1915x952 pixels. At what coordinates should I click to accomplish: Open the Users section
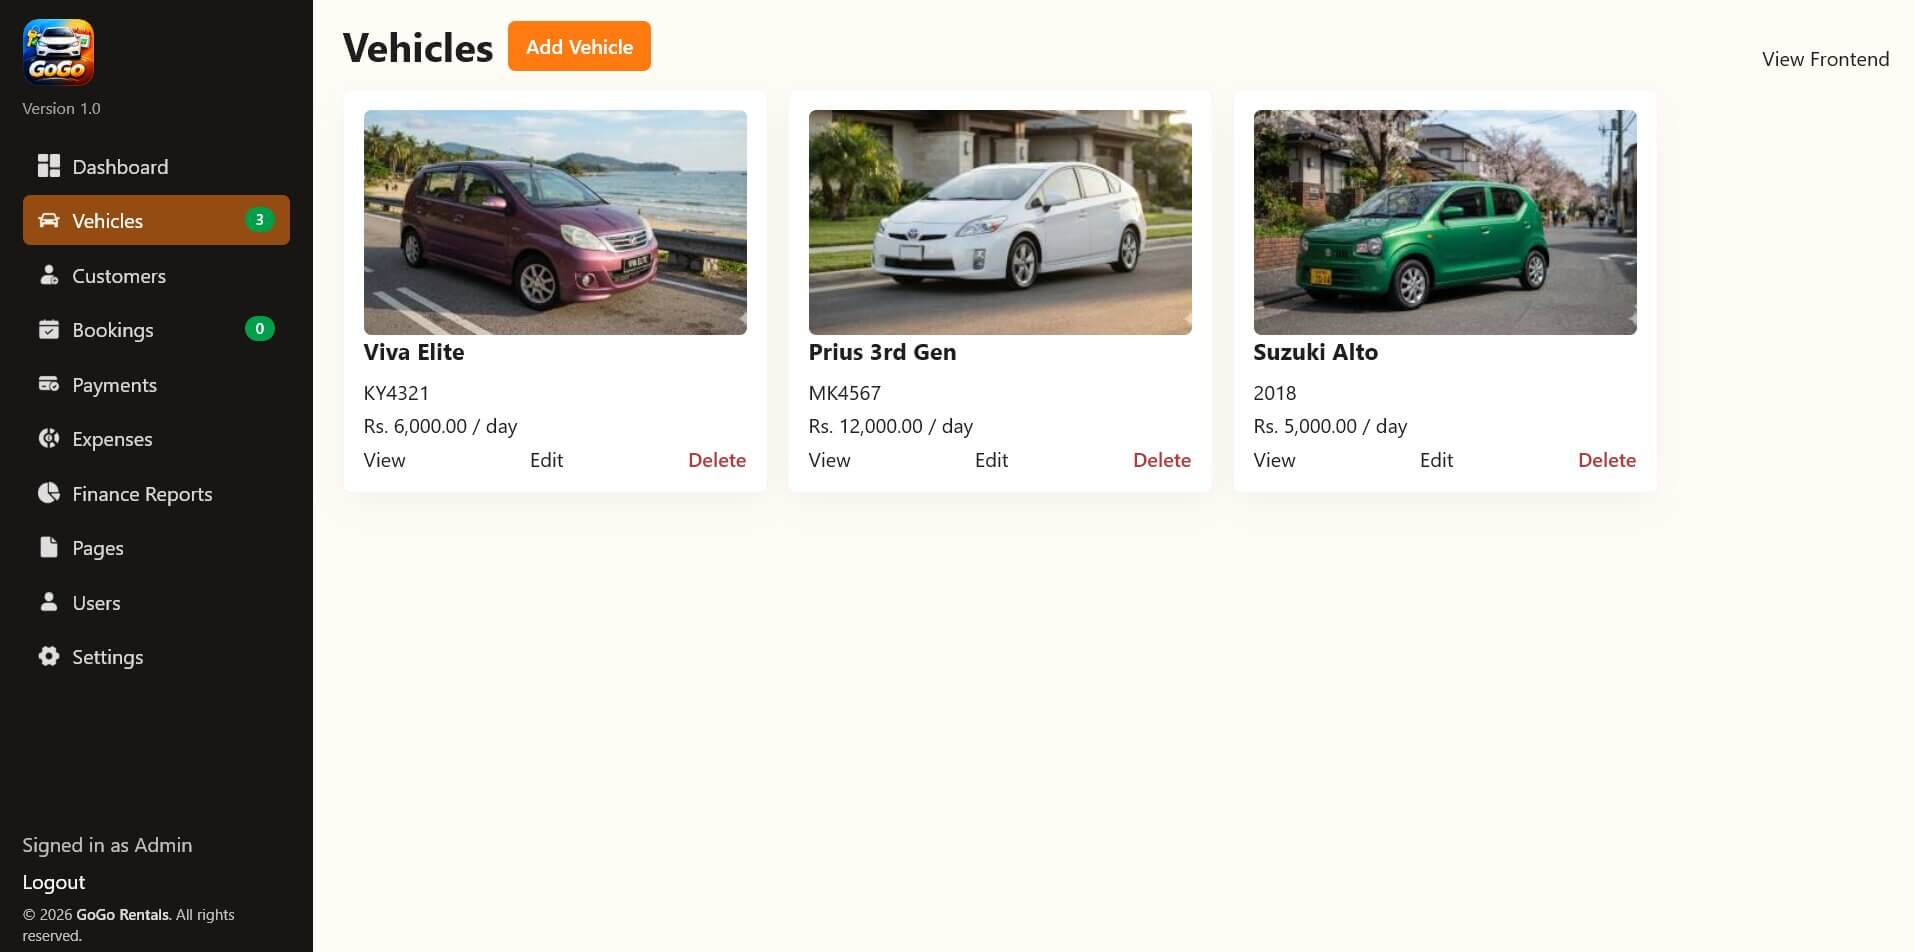click(x=156, y=602)
